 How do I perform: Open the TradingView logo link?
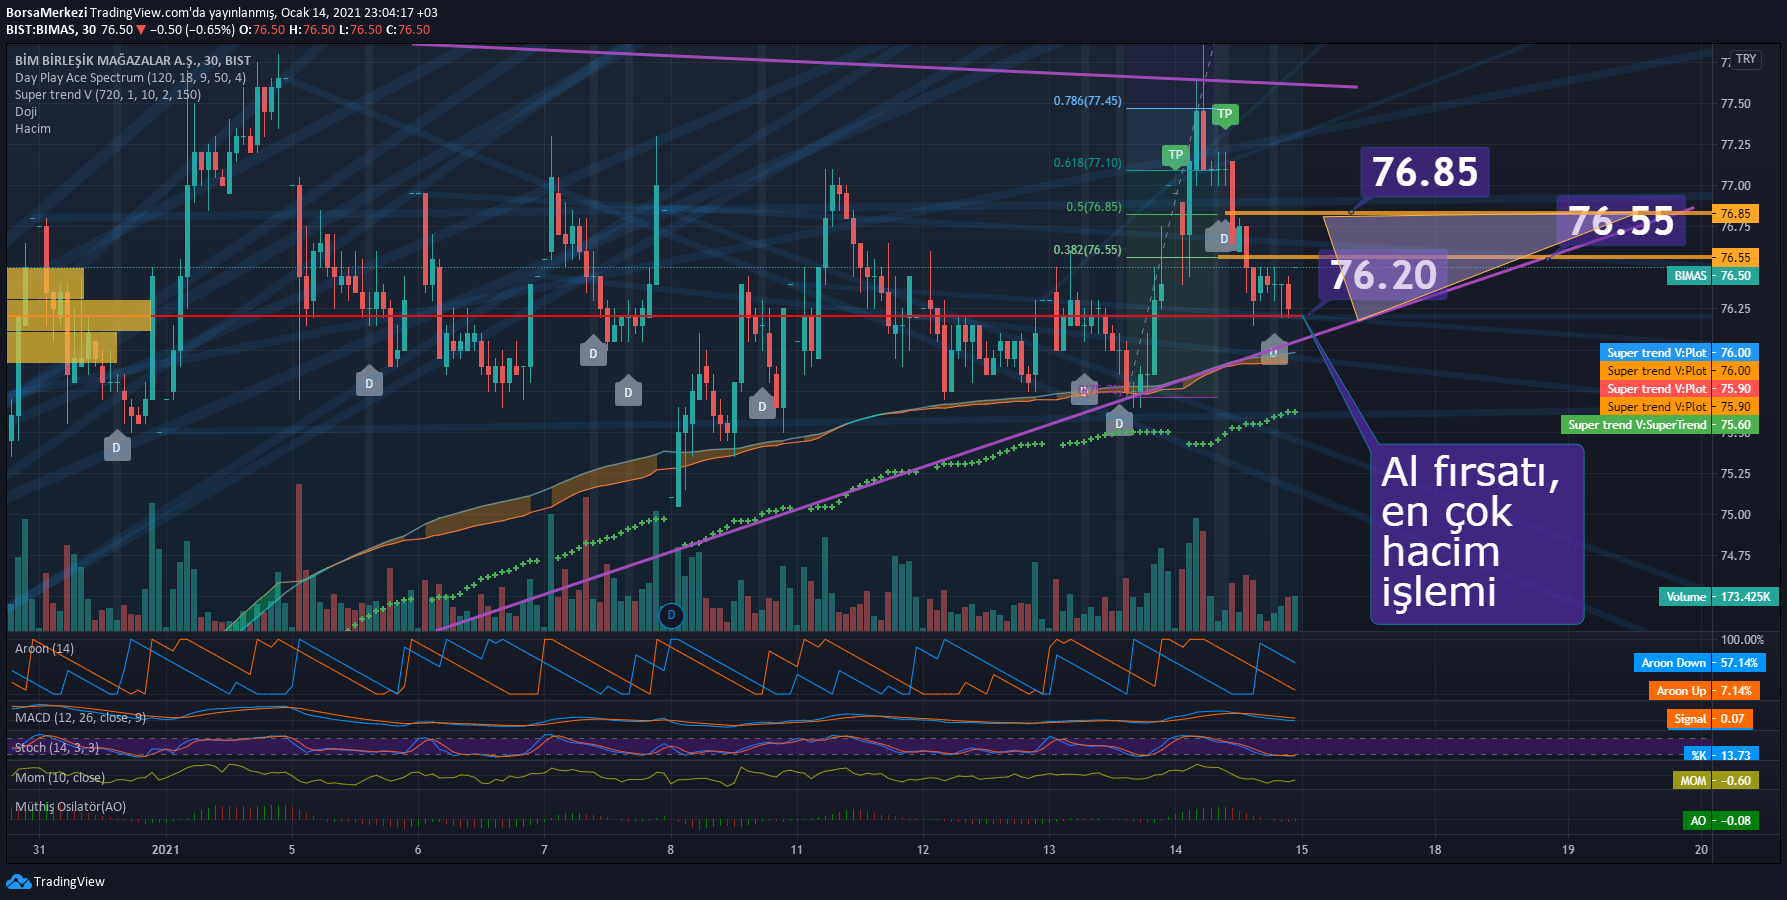(55, 881)
